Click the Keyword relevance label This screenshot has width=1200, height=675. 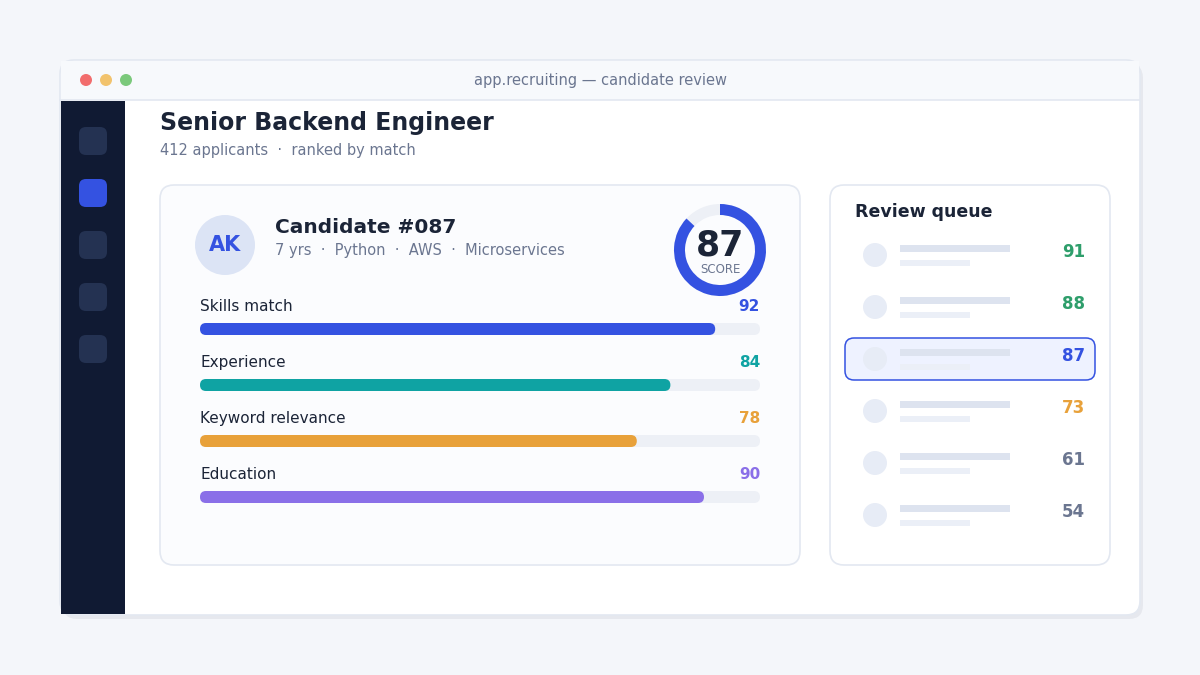pos(273,418)
